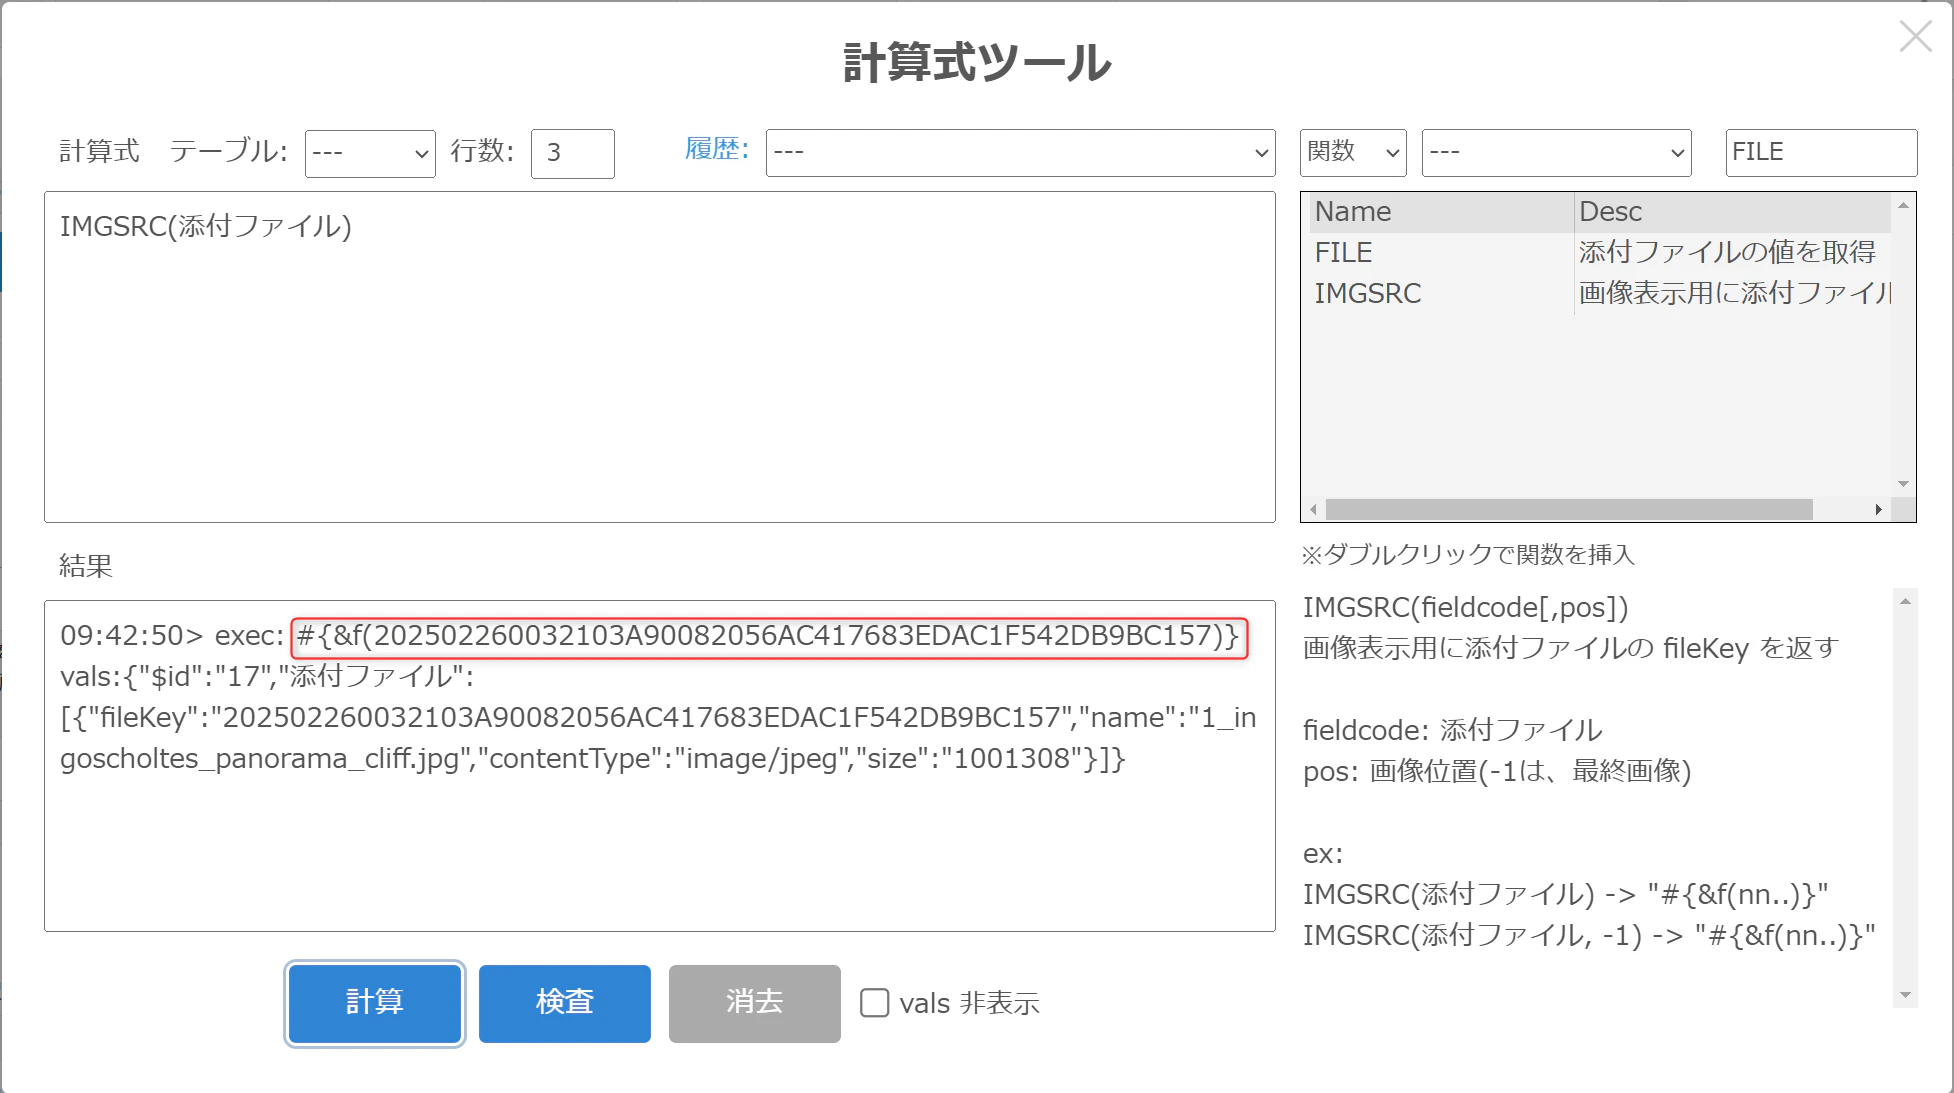Select the FILE function row

(x=1600, y=253)
